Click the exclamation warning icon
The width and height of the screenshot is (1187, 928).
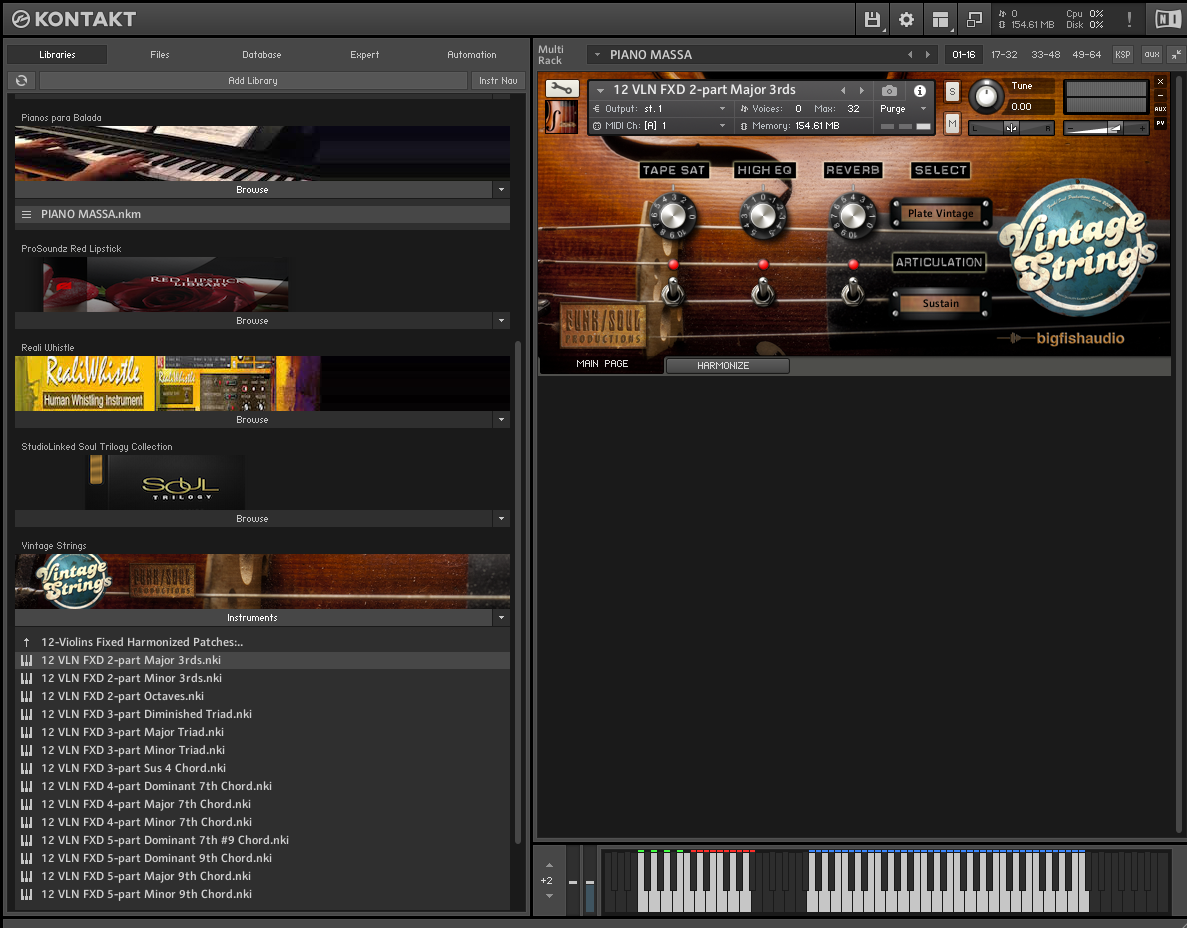(1129, 20)
